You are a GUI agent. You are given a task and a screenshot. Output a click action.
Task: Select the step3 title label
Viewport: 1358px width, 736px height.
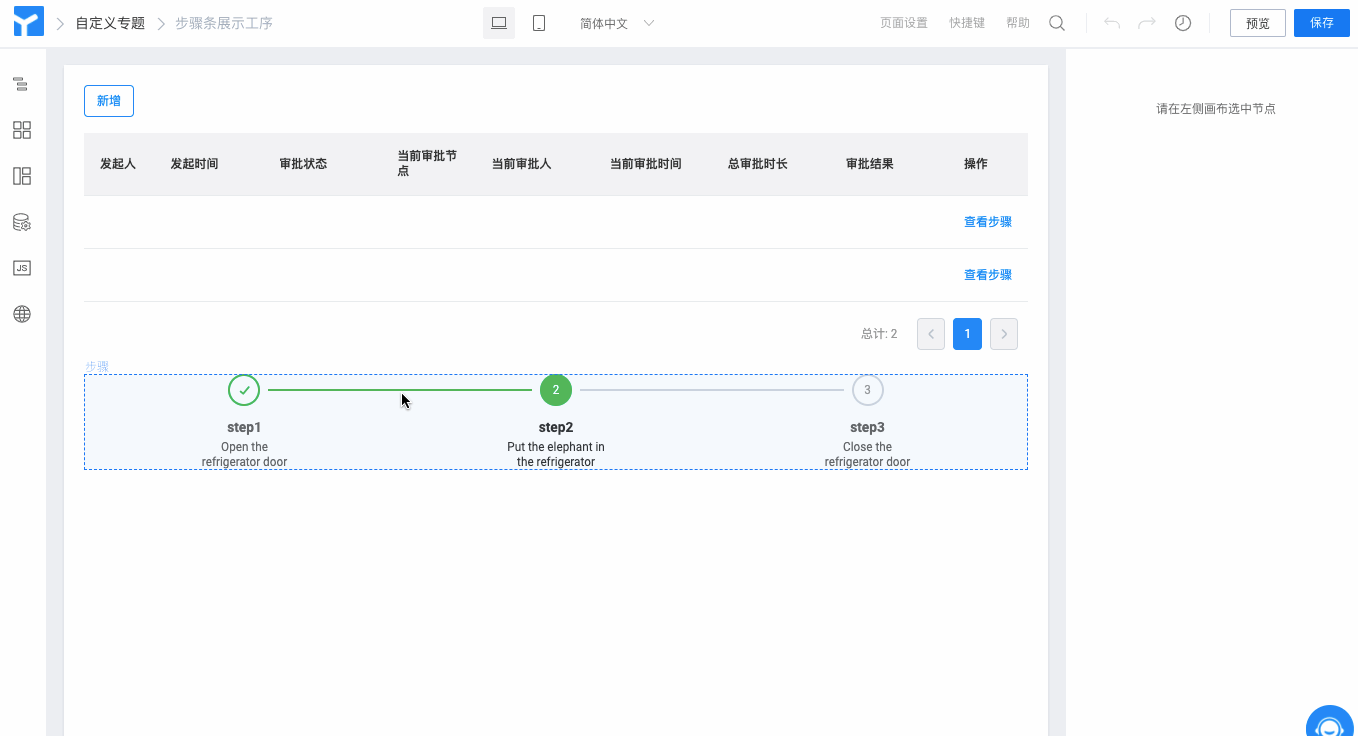[867, 428]
